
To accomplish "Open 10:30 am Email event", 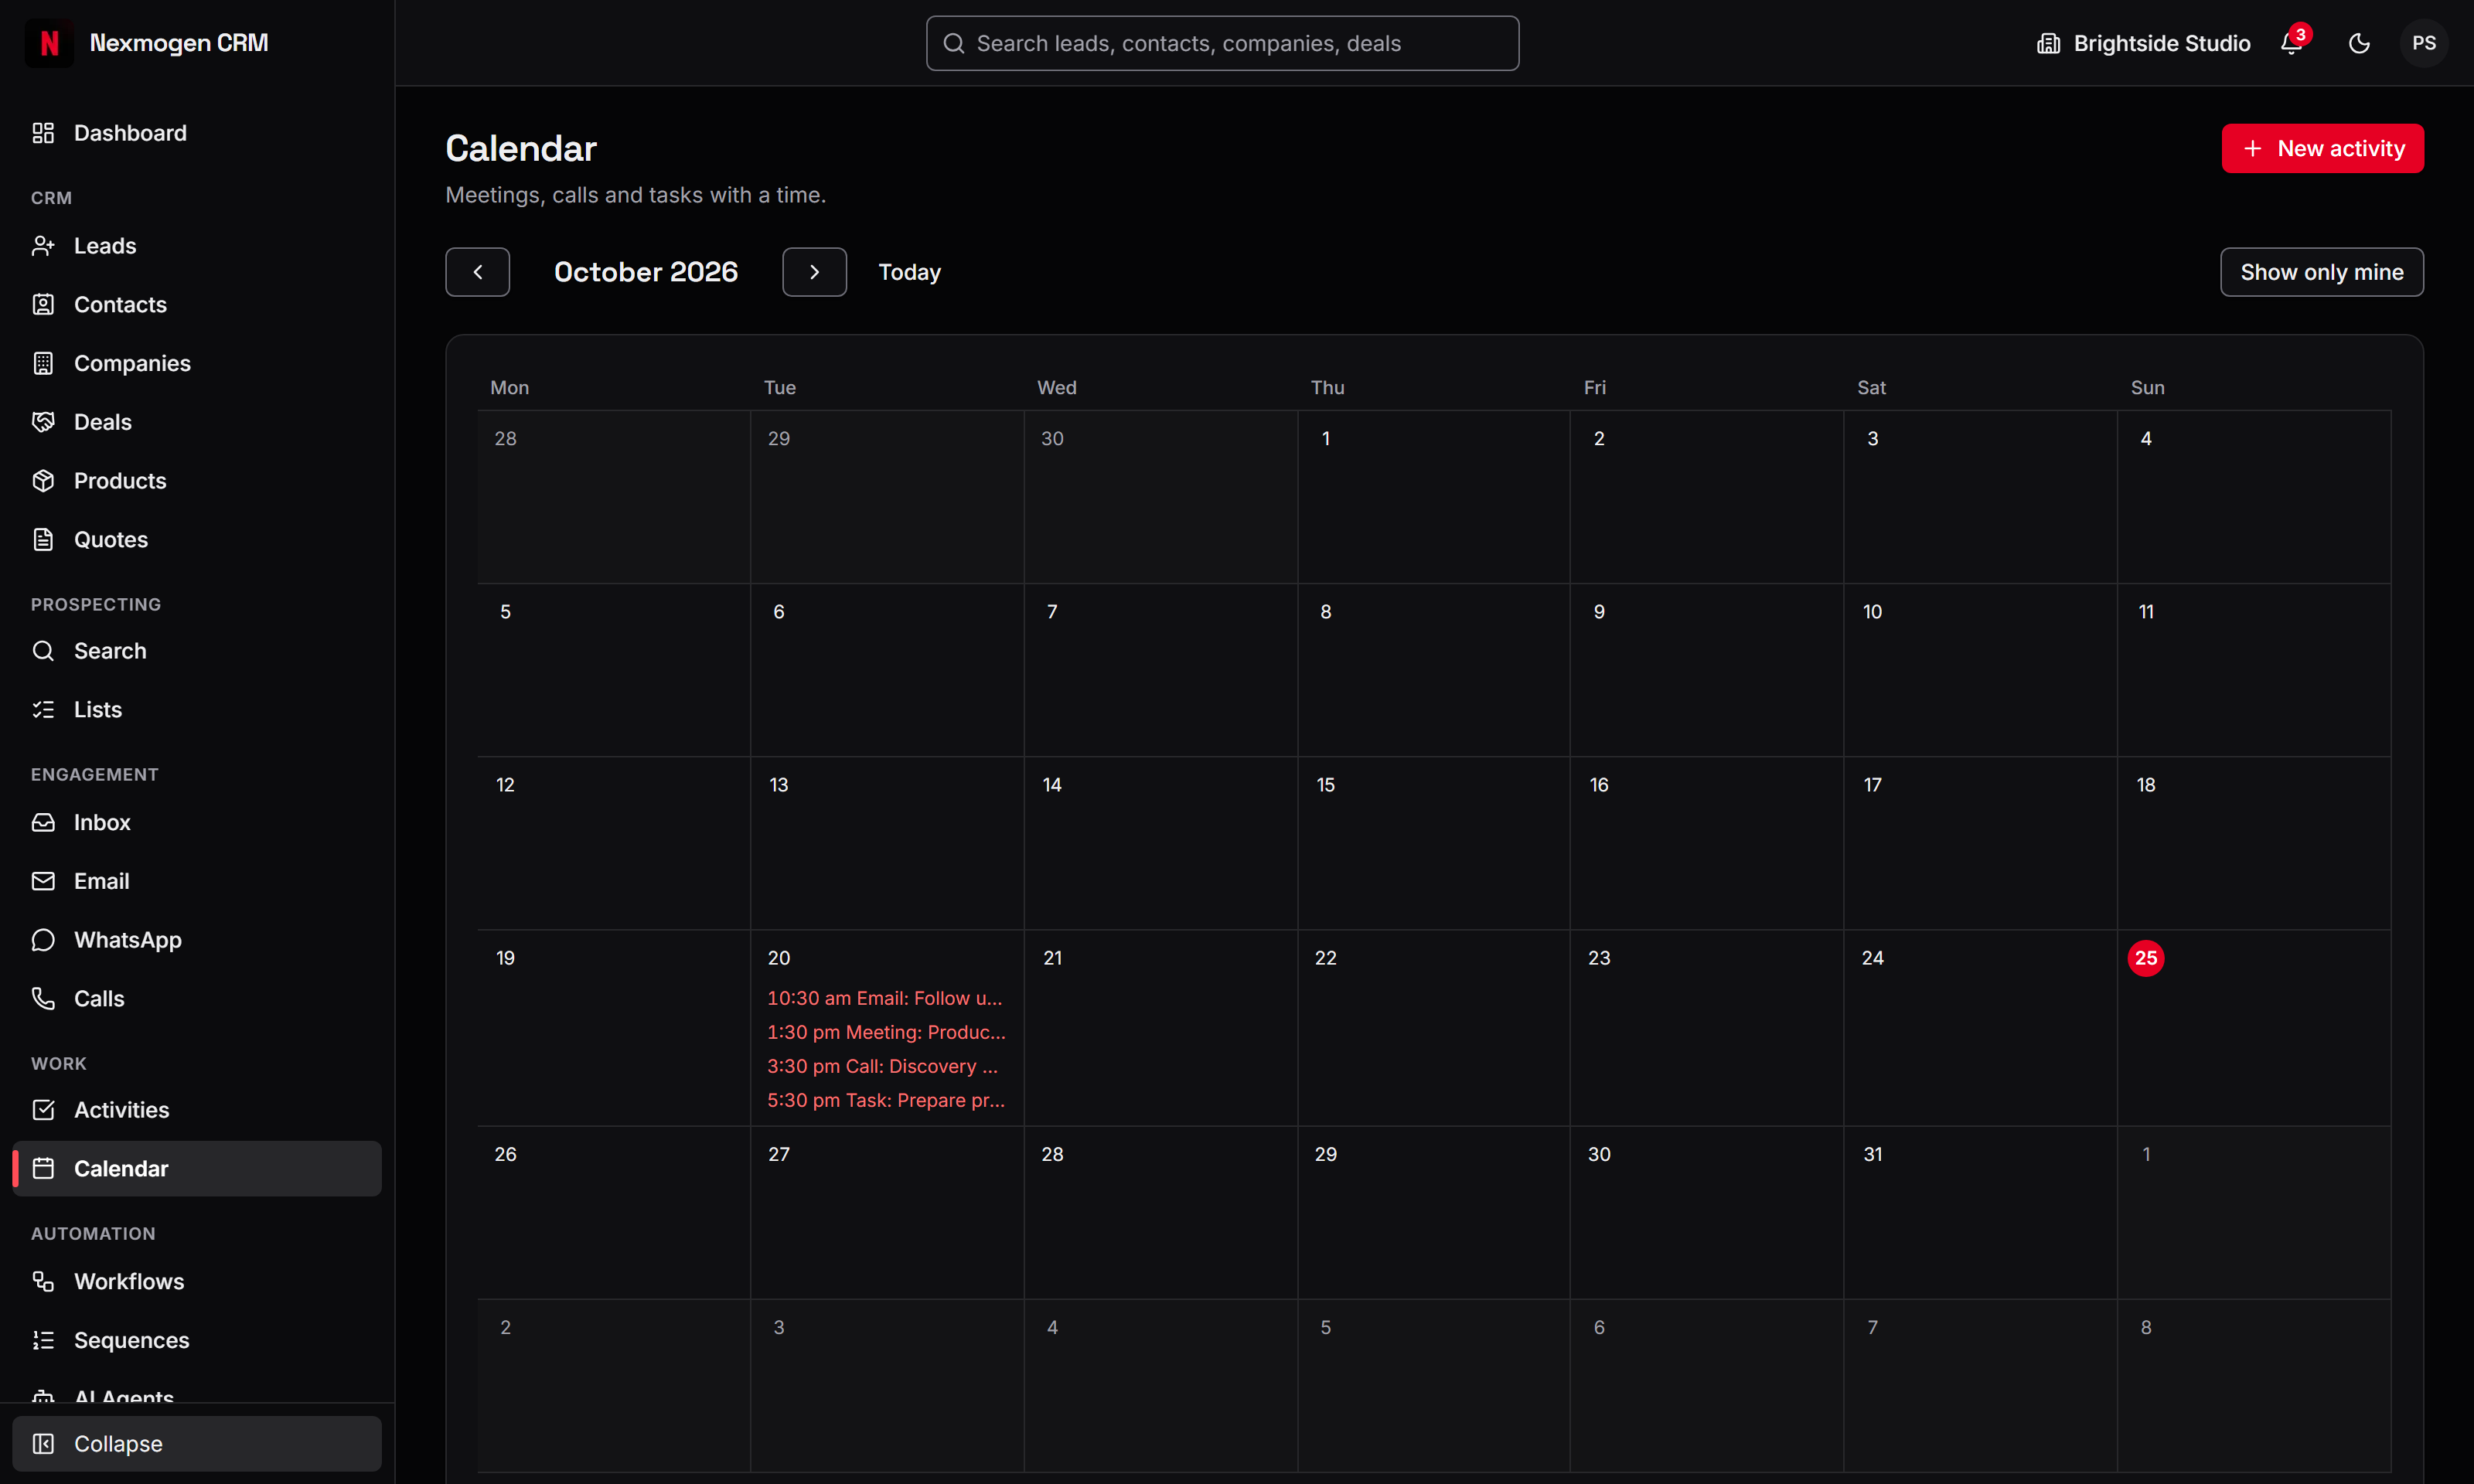I will 886,998.
